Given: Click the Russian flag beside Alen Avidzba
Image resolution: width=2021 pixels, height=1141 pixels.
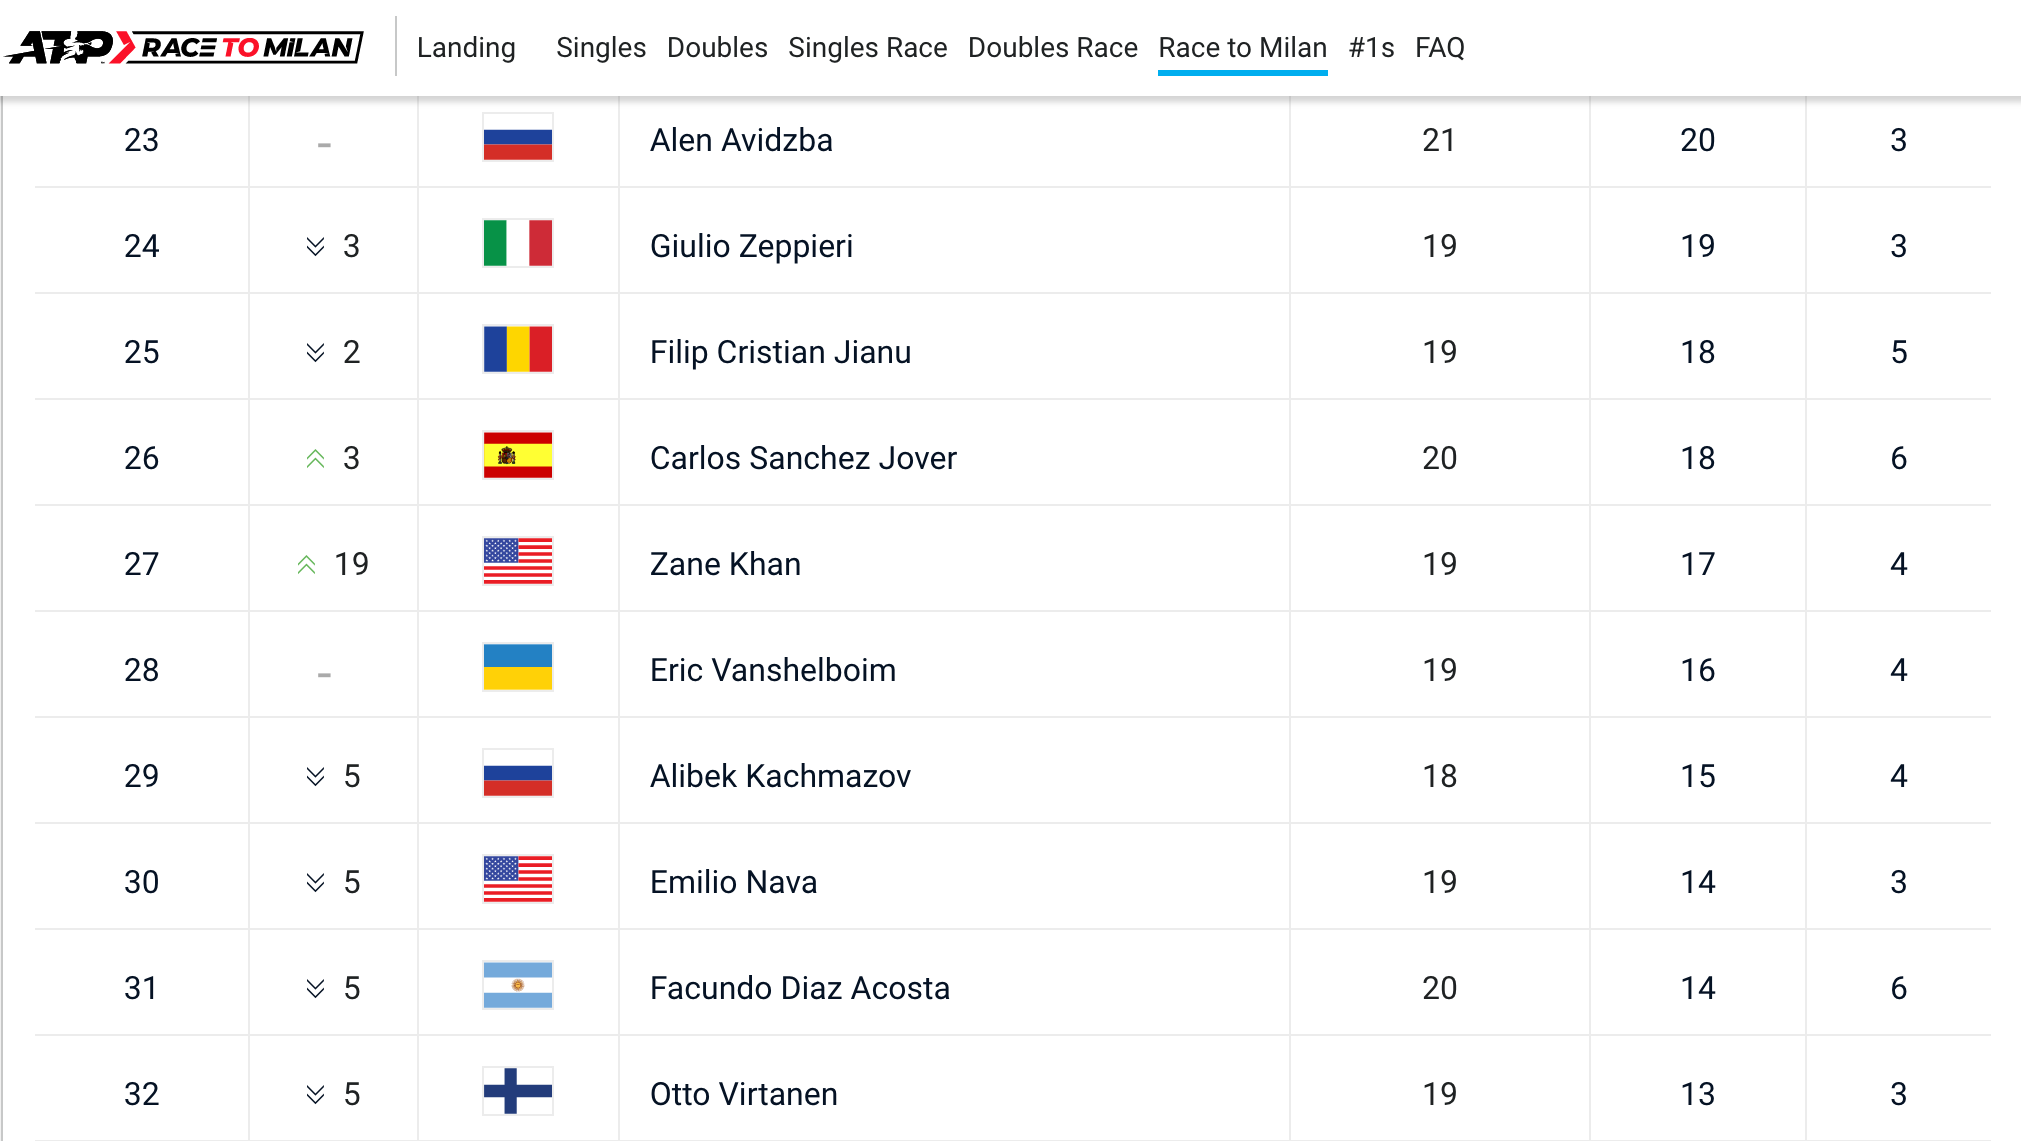Looking at the screenshot, I should [x=517, y=138].
